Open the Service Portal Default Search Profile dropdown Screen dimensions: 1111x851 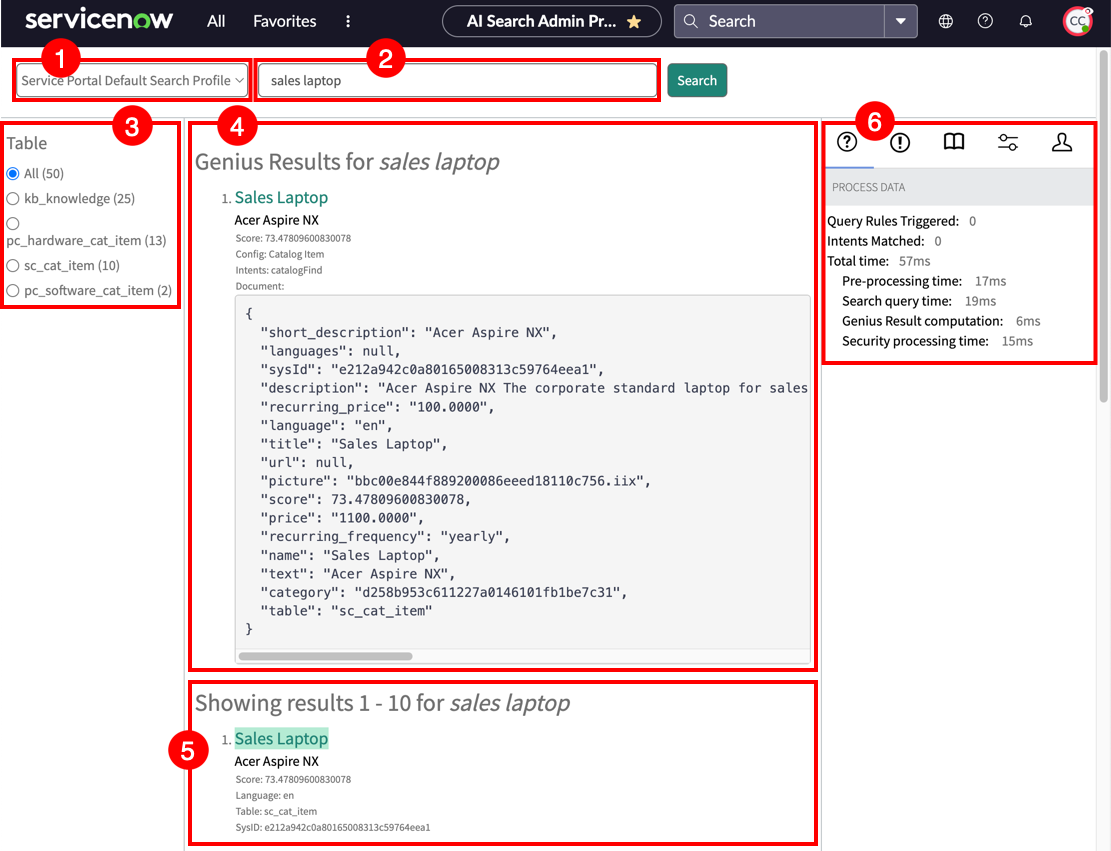click(x=132, y=80)
